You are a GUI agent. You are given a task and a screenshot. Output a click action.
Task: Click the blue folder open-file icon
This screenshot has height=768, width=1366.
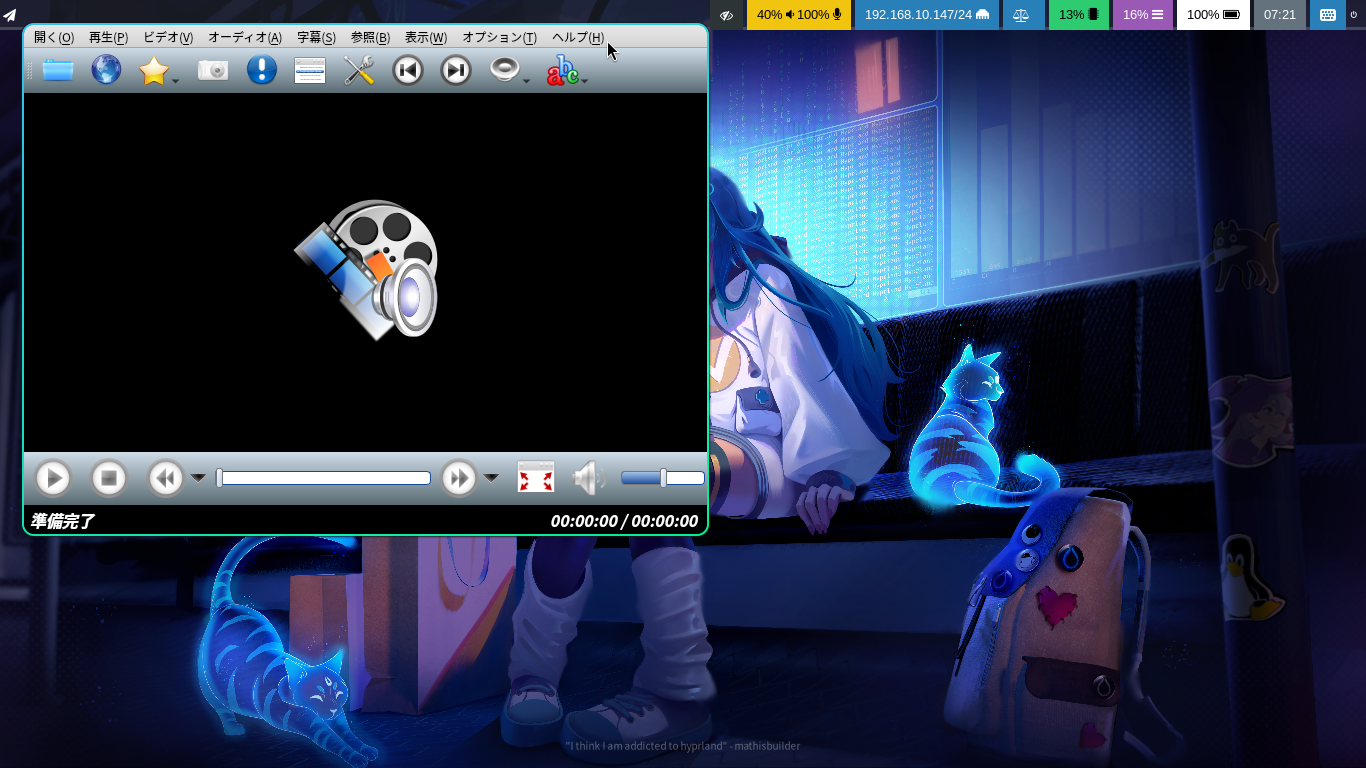pos(58,70)
